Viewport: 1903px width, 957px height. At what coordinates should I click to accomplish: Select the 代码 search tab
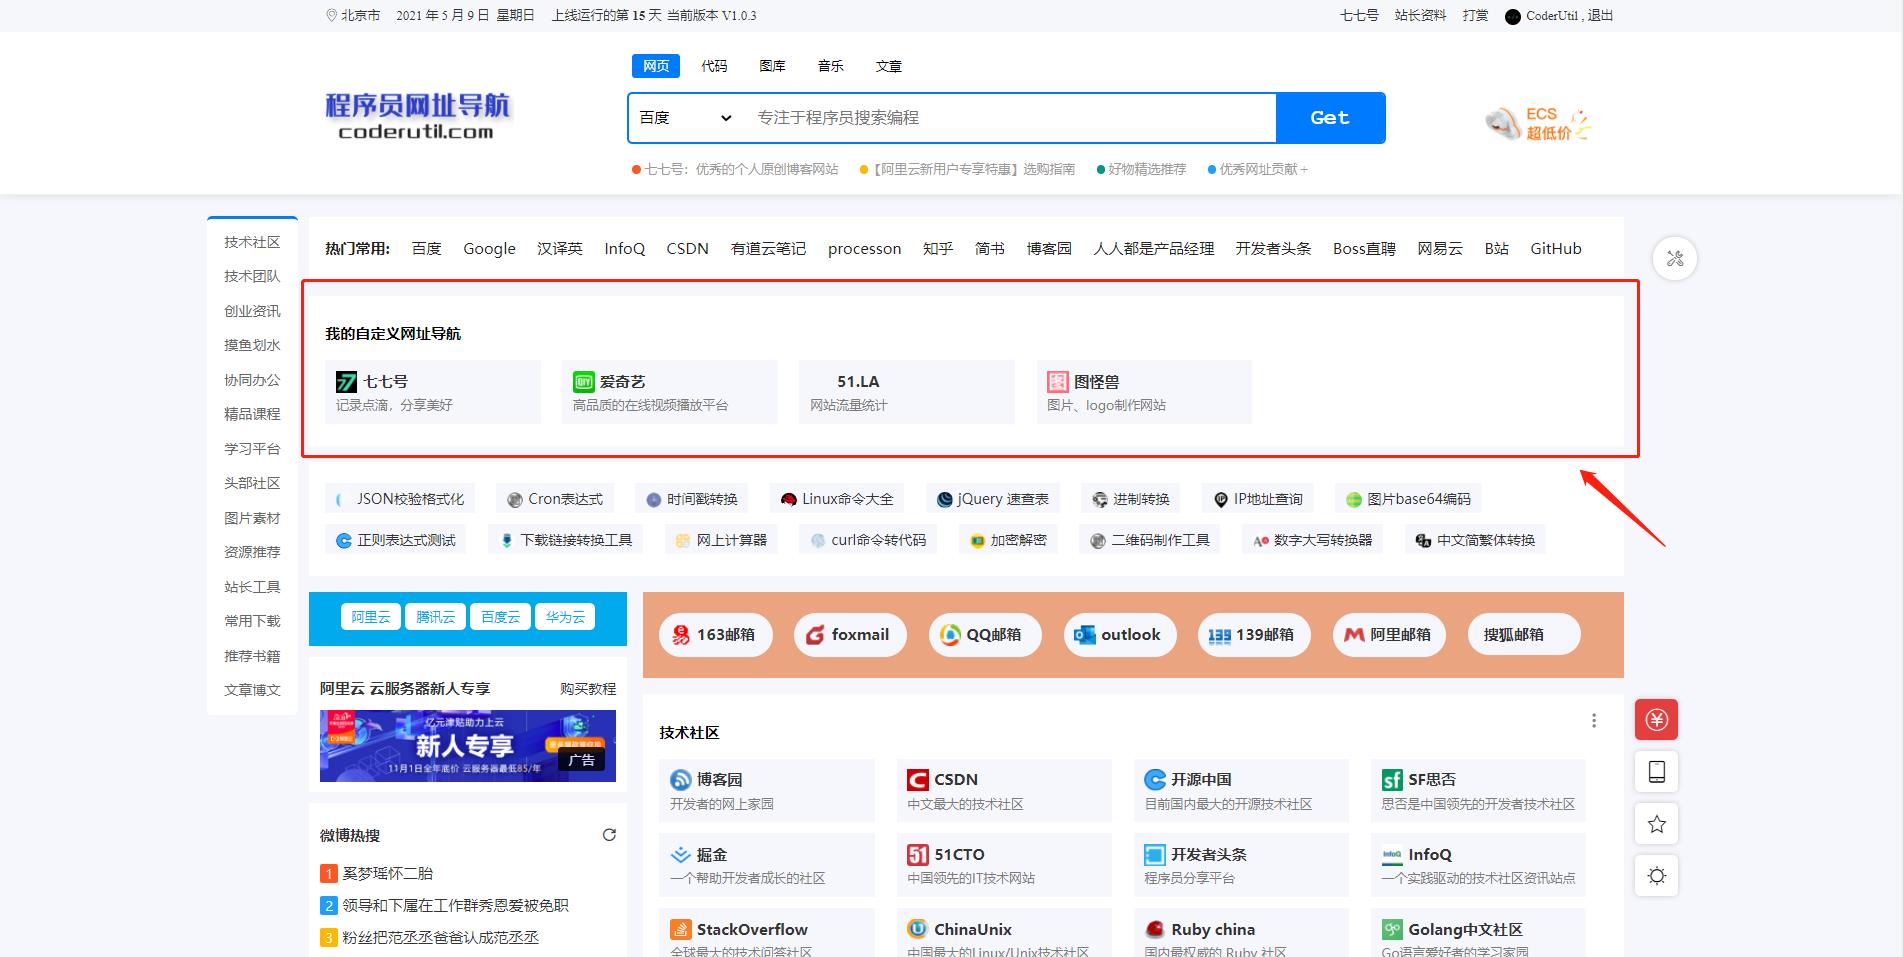click(x=714, y=66)
